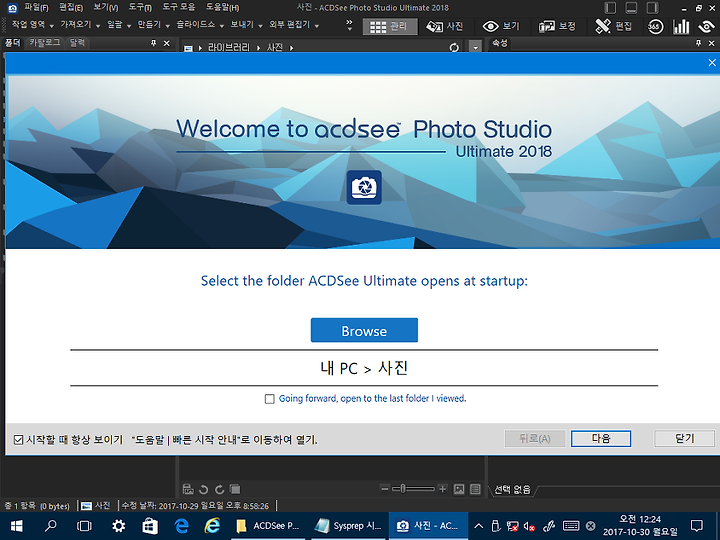
Task: Click the 닫기 (Close) button in dialog
Action: [x=684, y=439]
